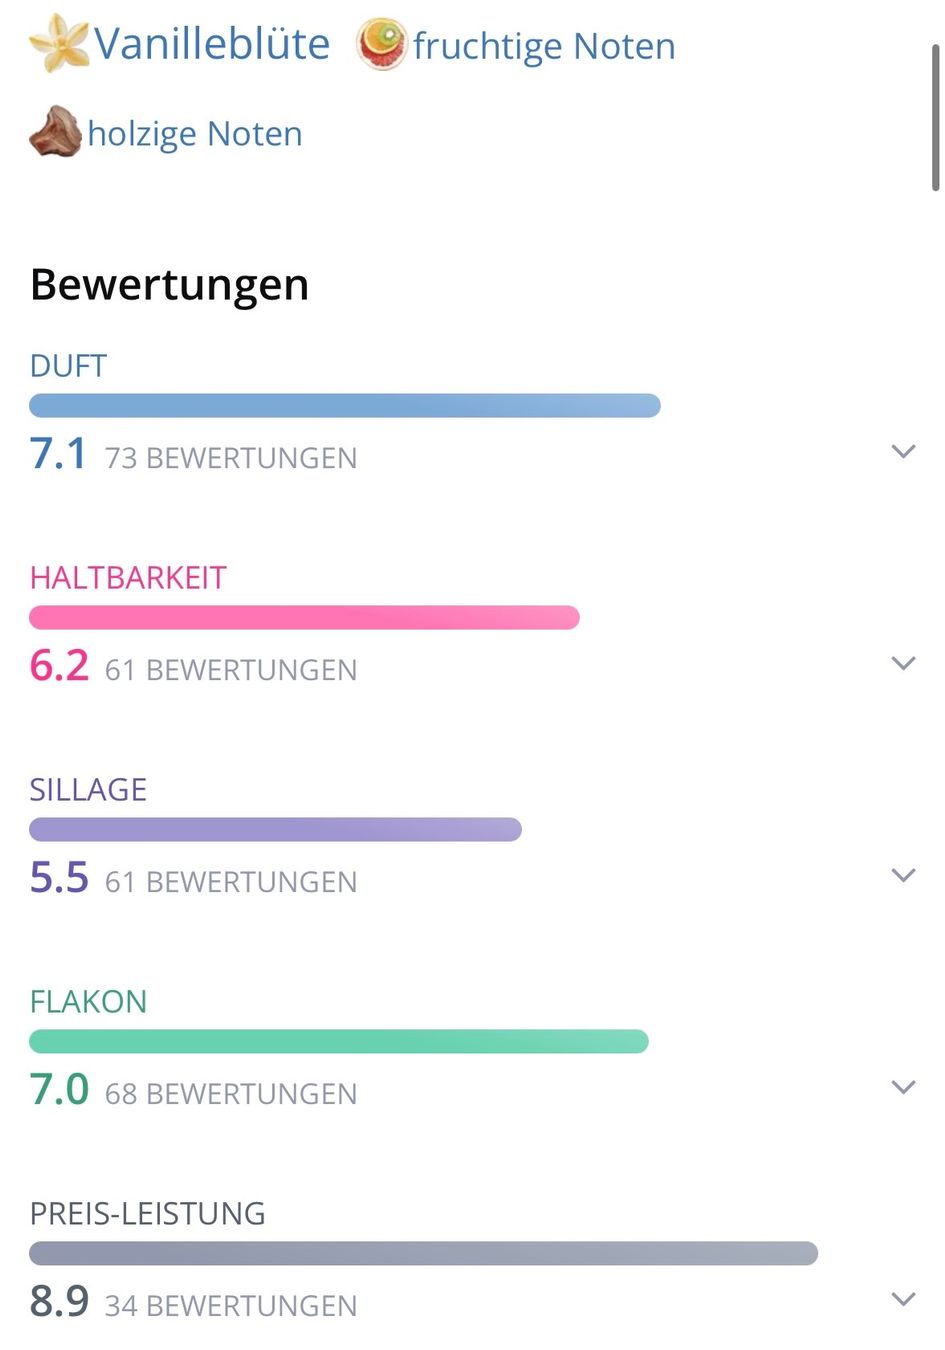Select the 73 Bewertungen count for Duft

pyautogui.click(x=231, y=458)
